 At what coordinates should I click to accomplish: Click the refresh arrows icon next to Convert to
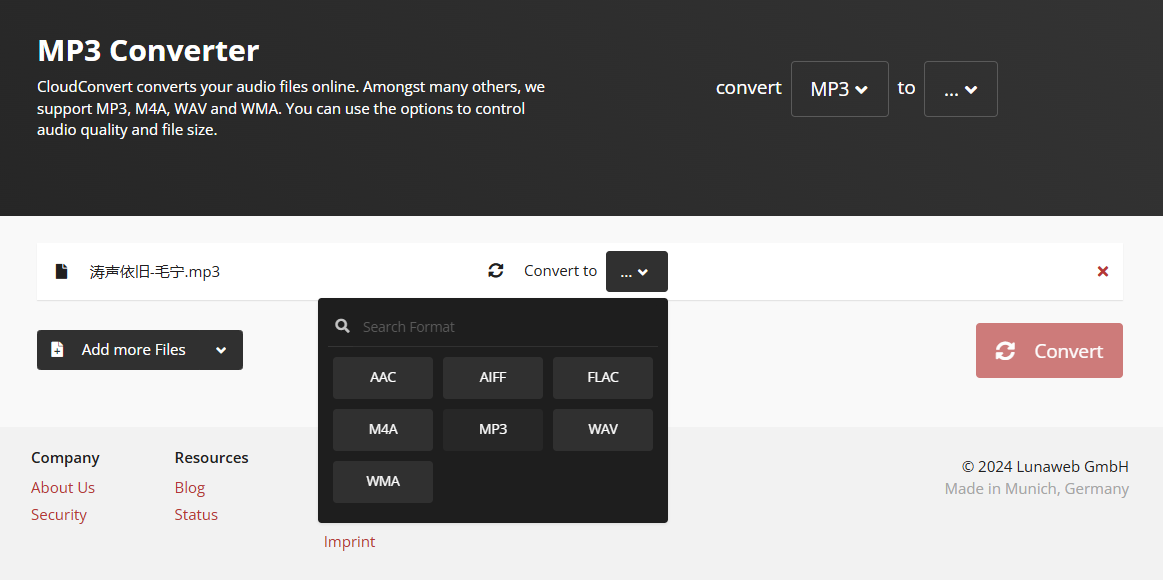(x=495, y=271)
